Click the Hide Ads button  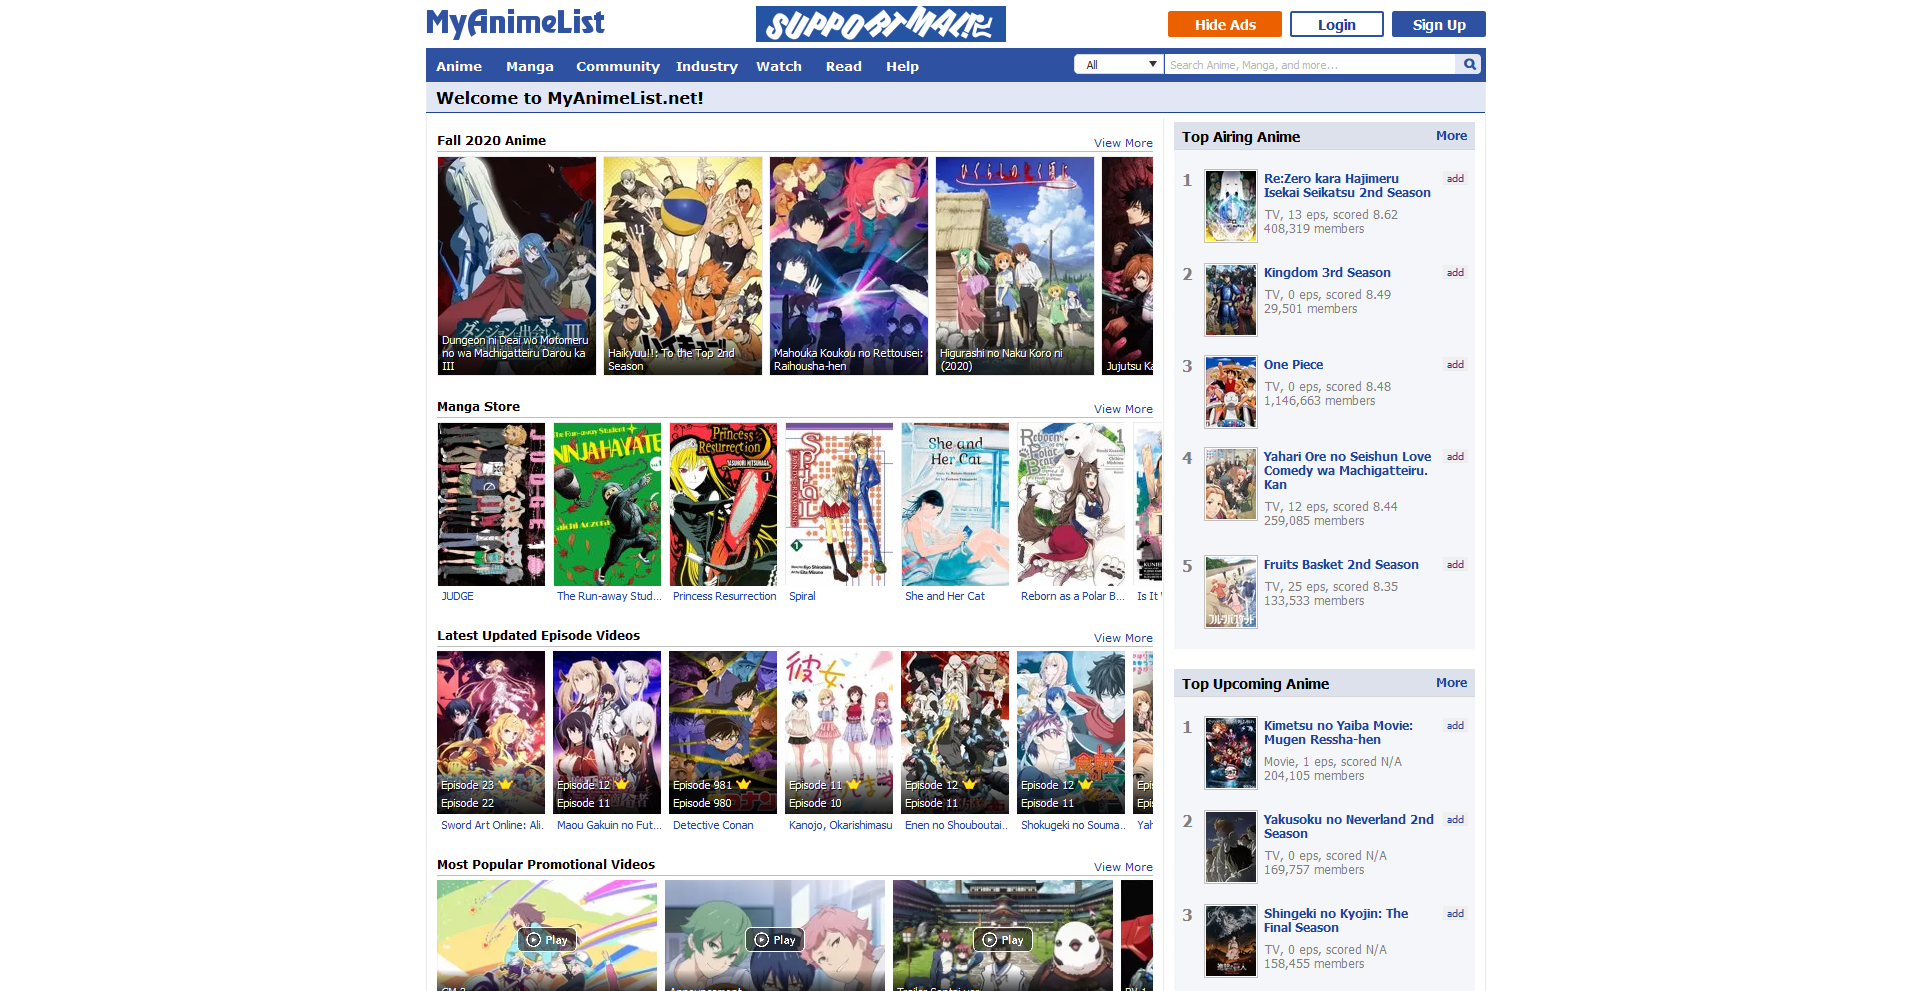pos(1225,25)
